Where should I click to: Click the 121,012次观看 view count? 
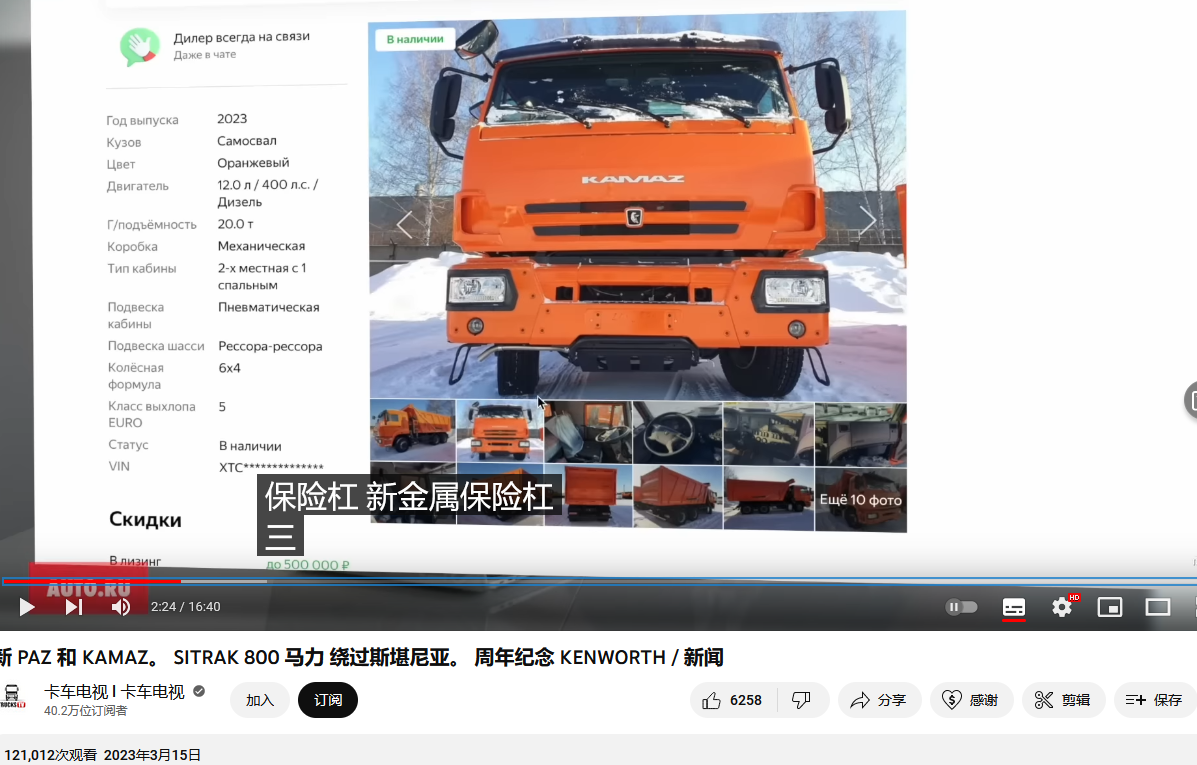[x=50, y=755]
